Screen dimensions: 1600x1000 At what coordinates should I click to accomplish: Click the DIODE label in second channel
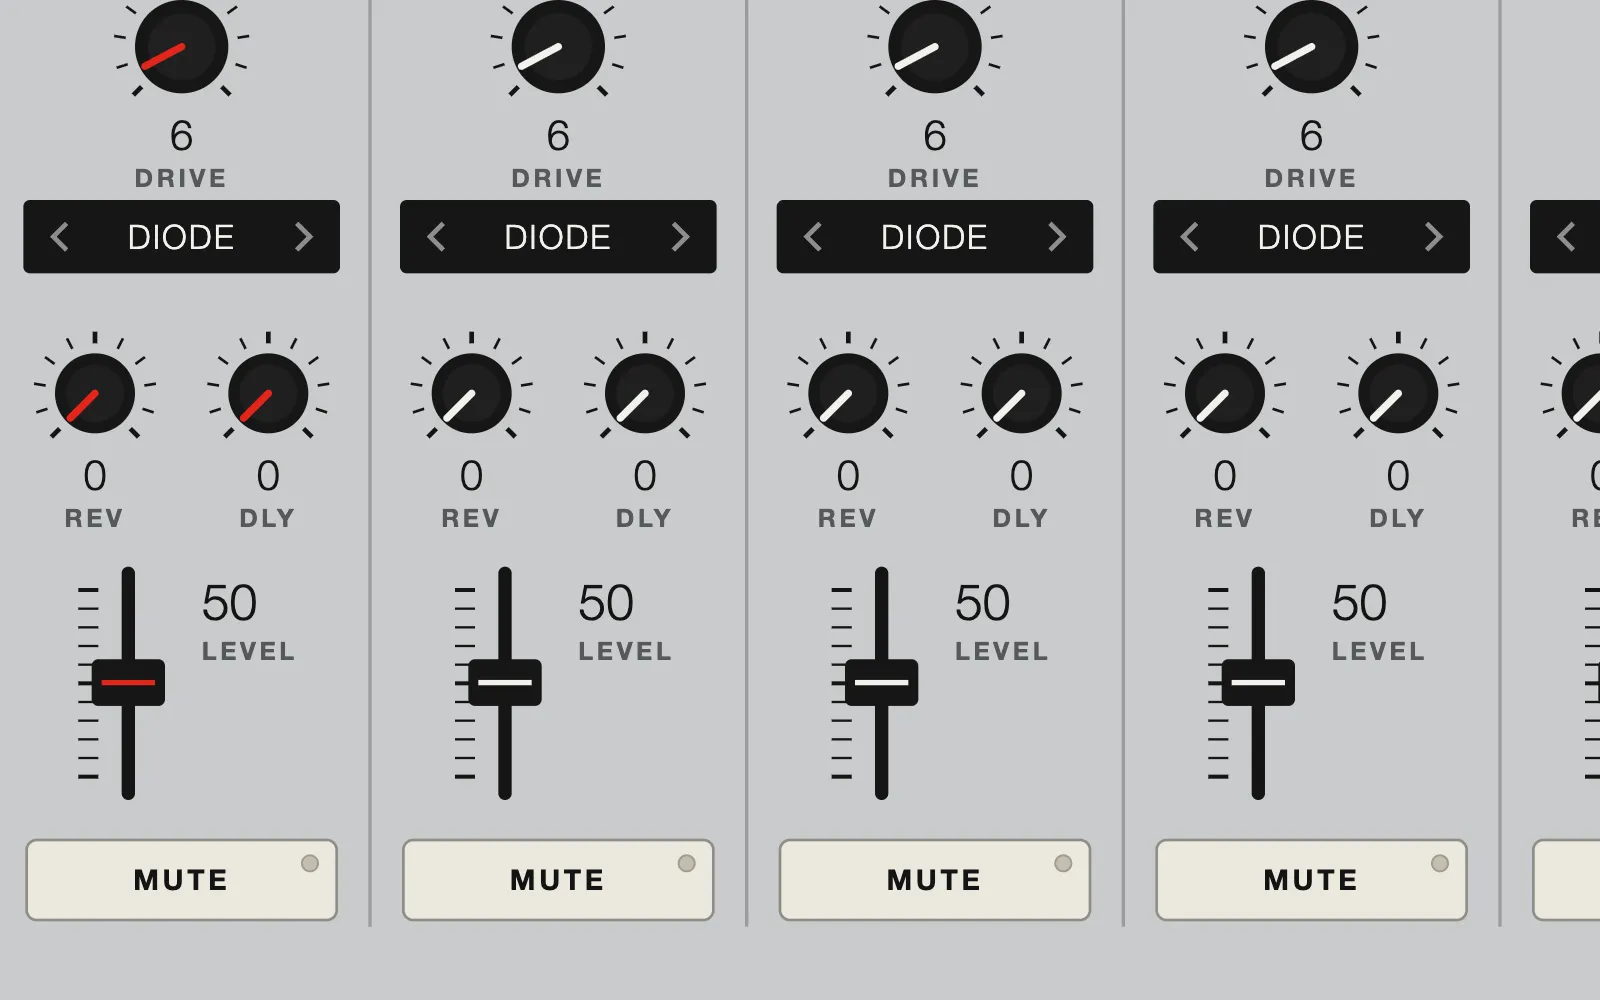[x=558, y=237]
